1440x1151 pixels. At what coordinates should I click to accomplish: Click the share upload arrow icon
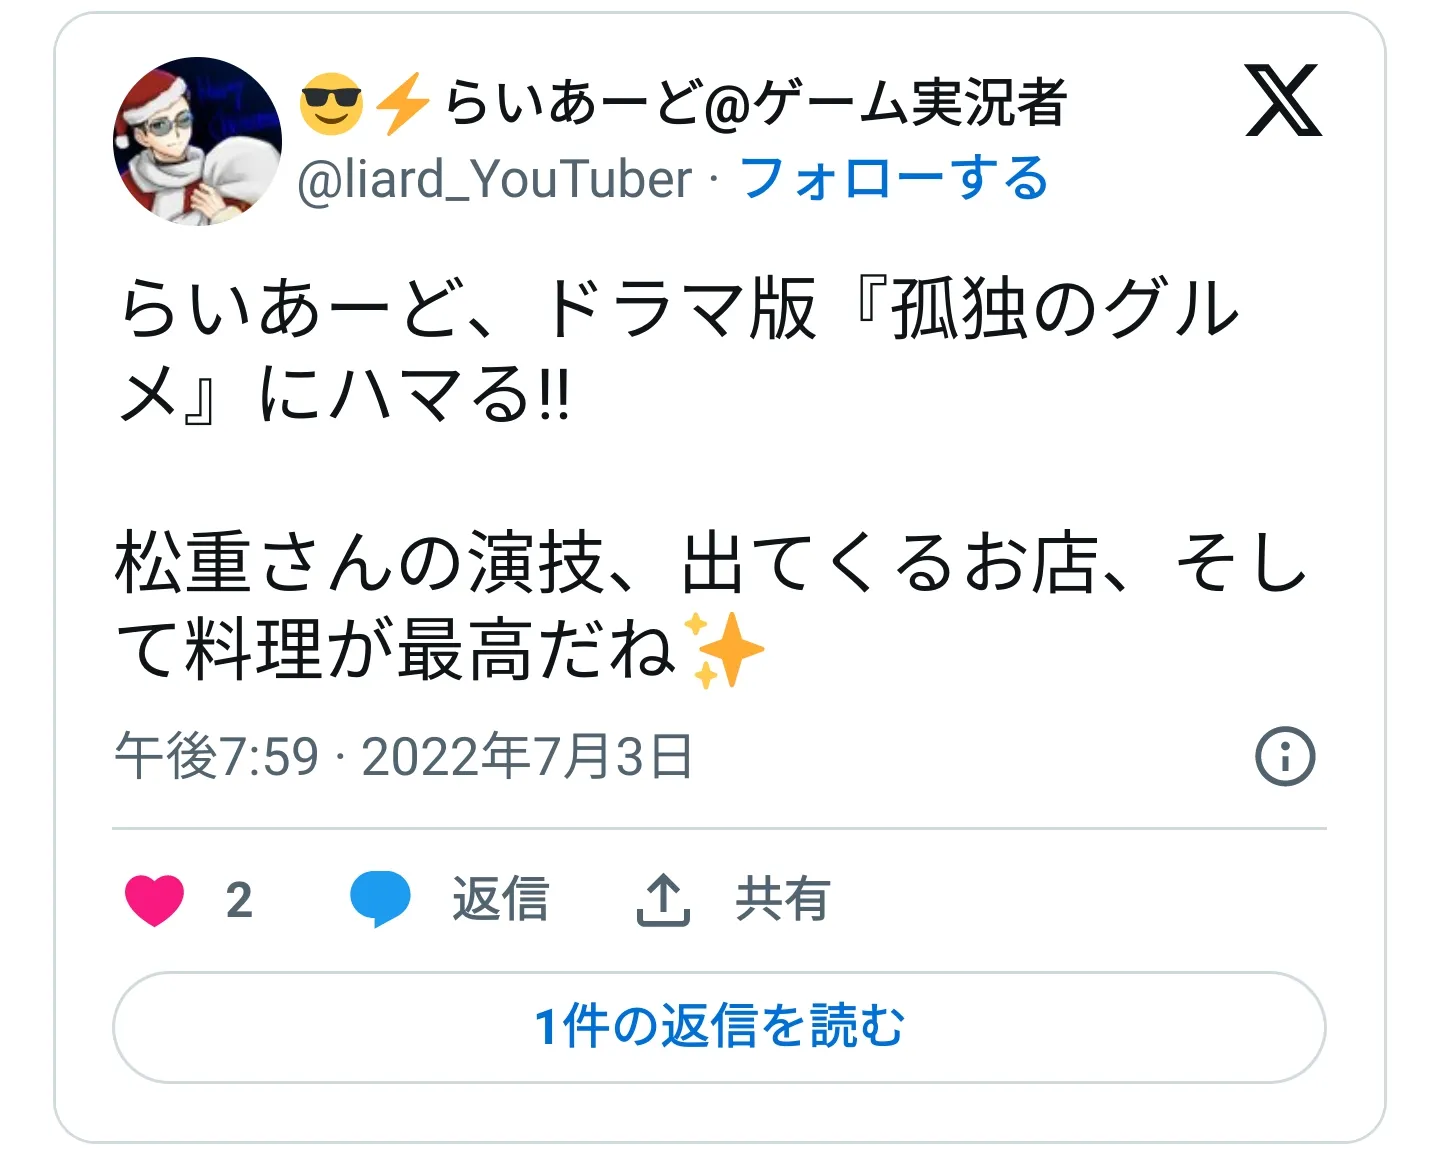[x=663, y=899]
